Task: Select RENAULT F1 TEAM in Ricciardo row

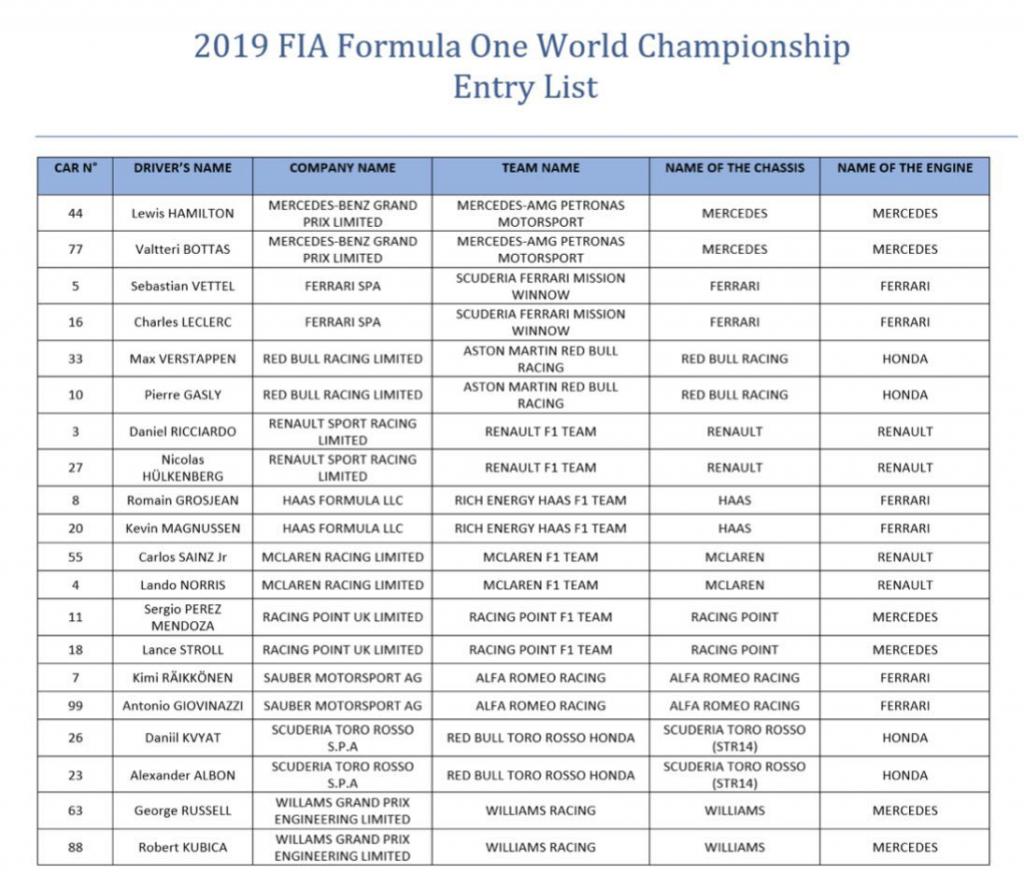Action: click(540, 432)
